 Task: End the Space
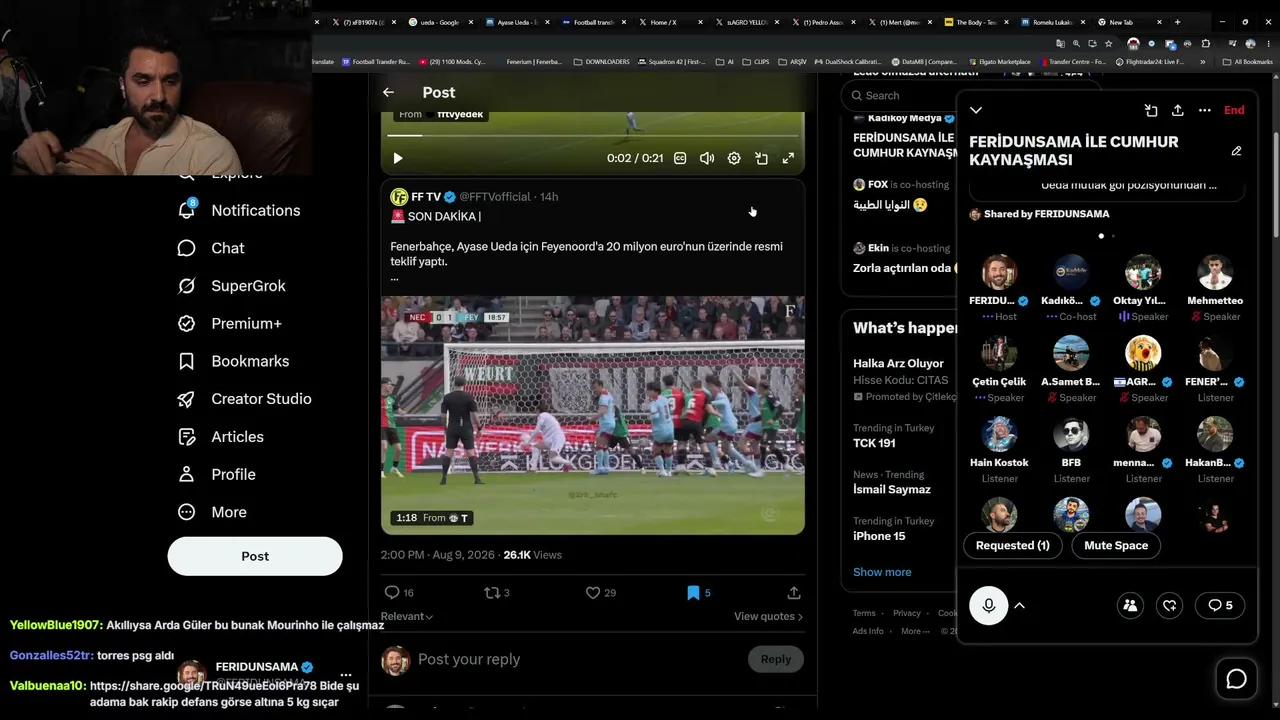(x=1234, y=110)
